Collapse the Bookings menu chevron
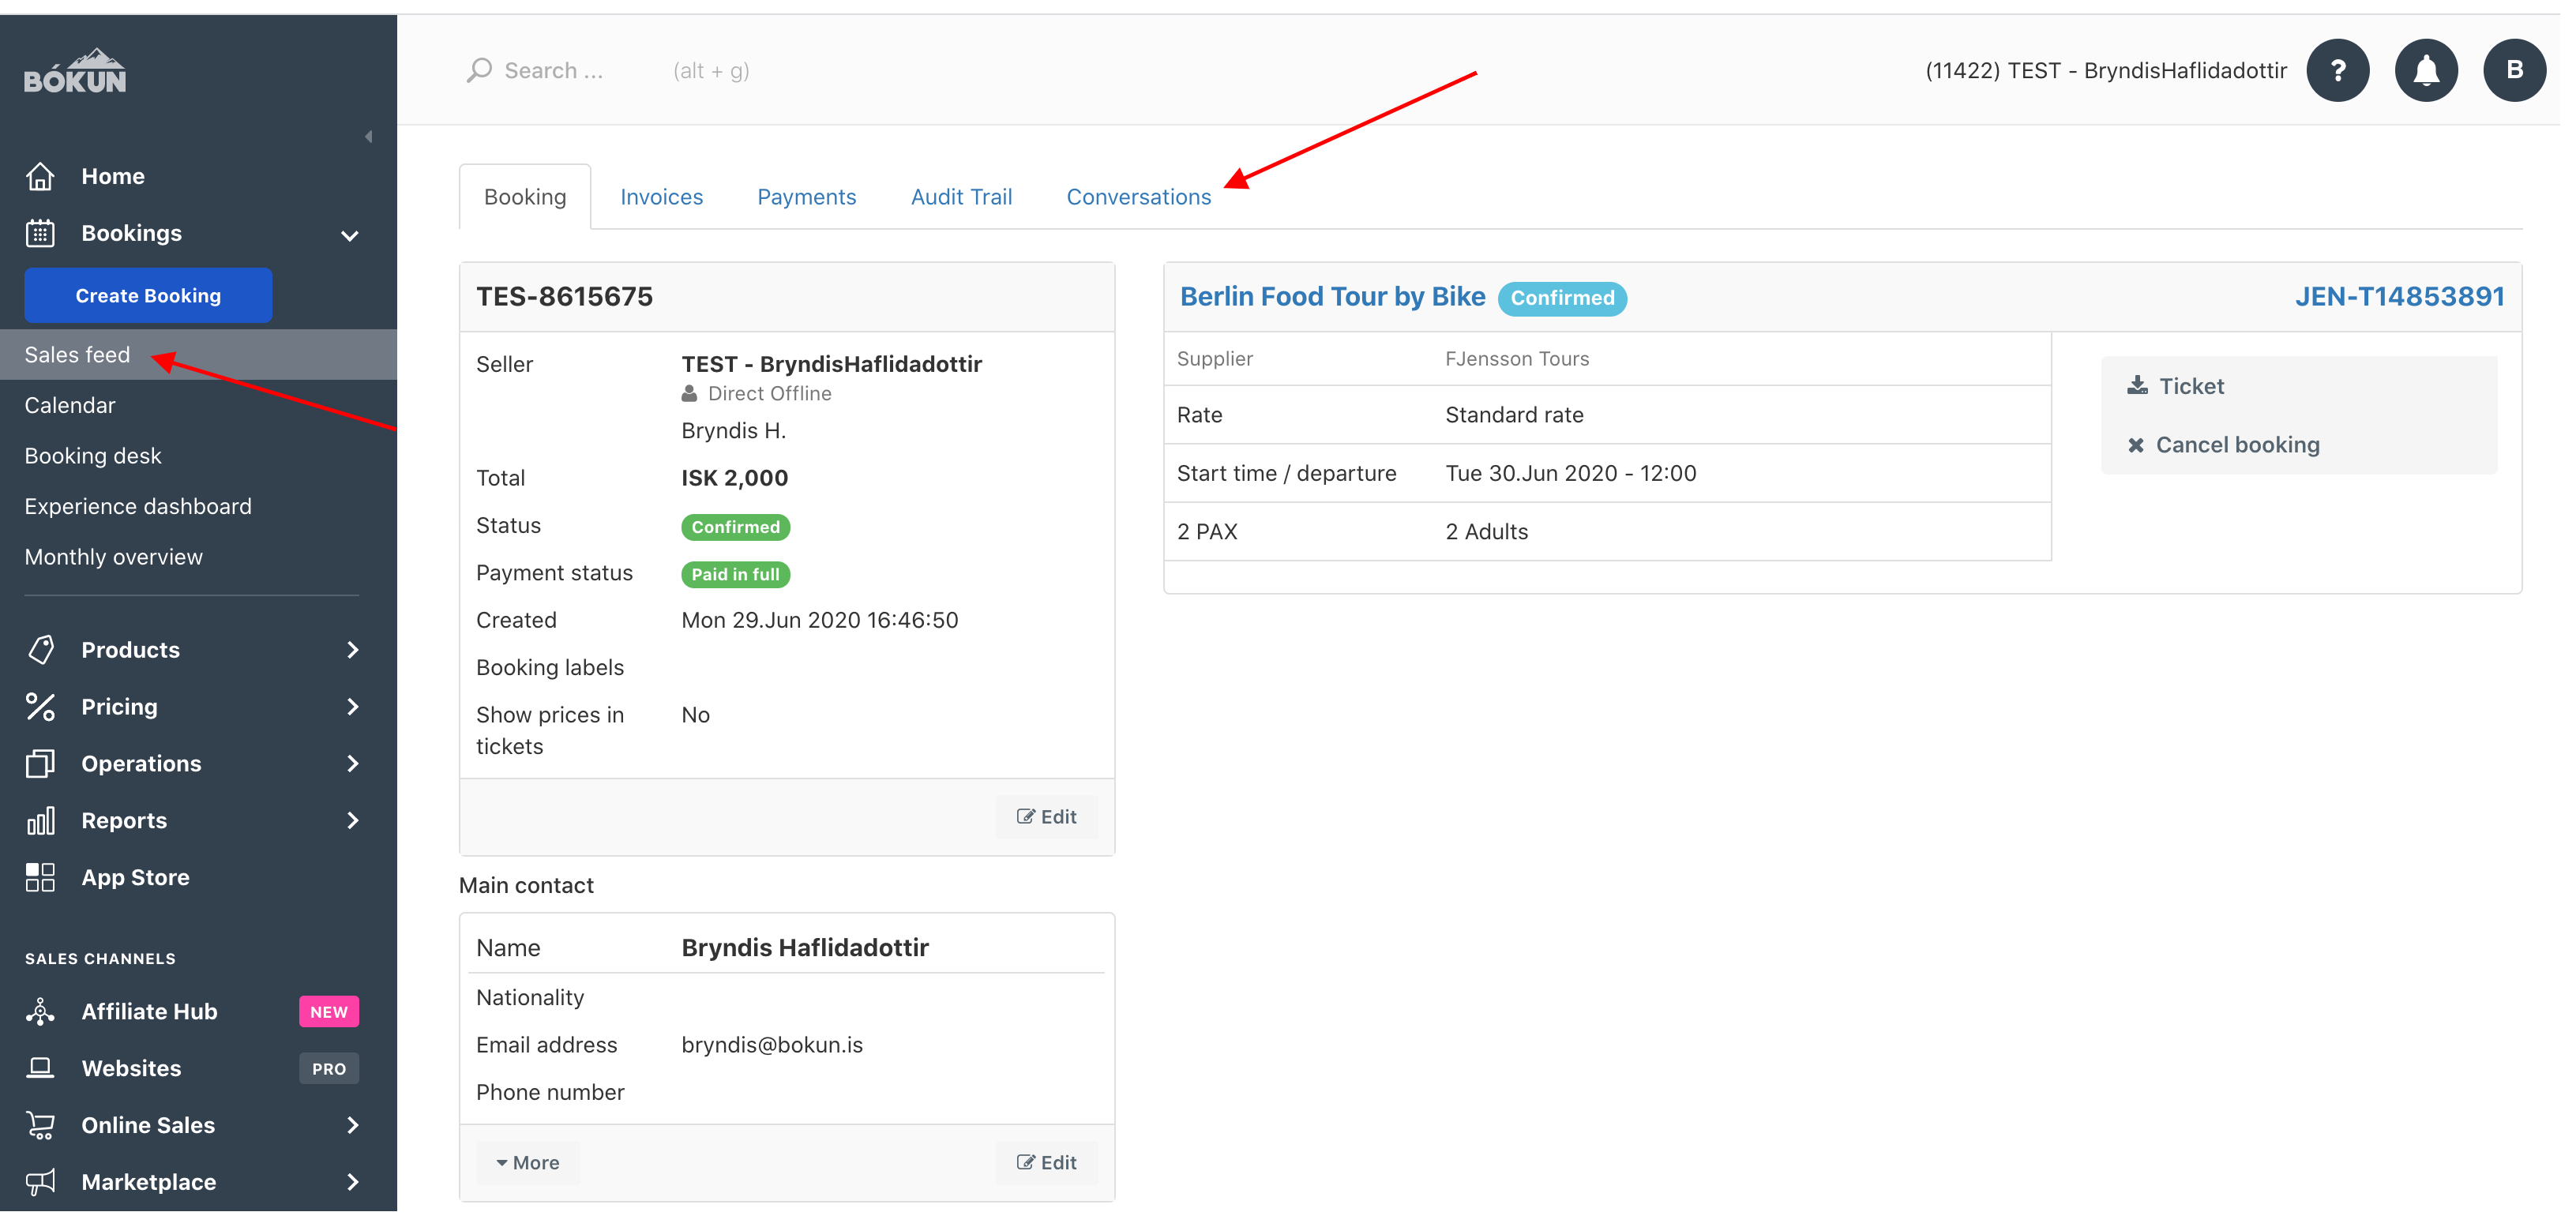2576x1227 pixels. (350, 236)
